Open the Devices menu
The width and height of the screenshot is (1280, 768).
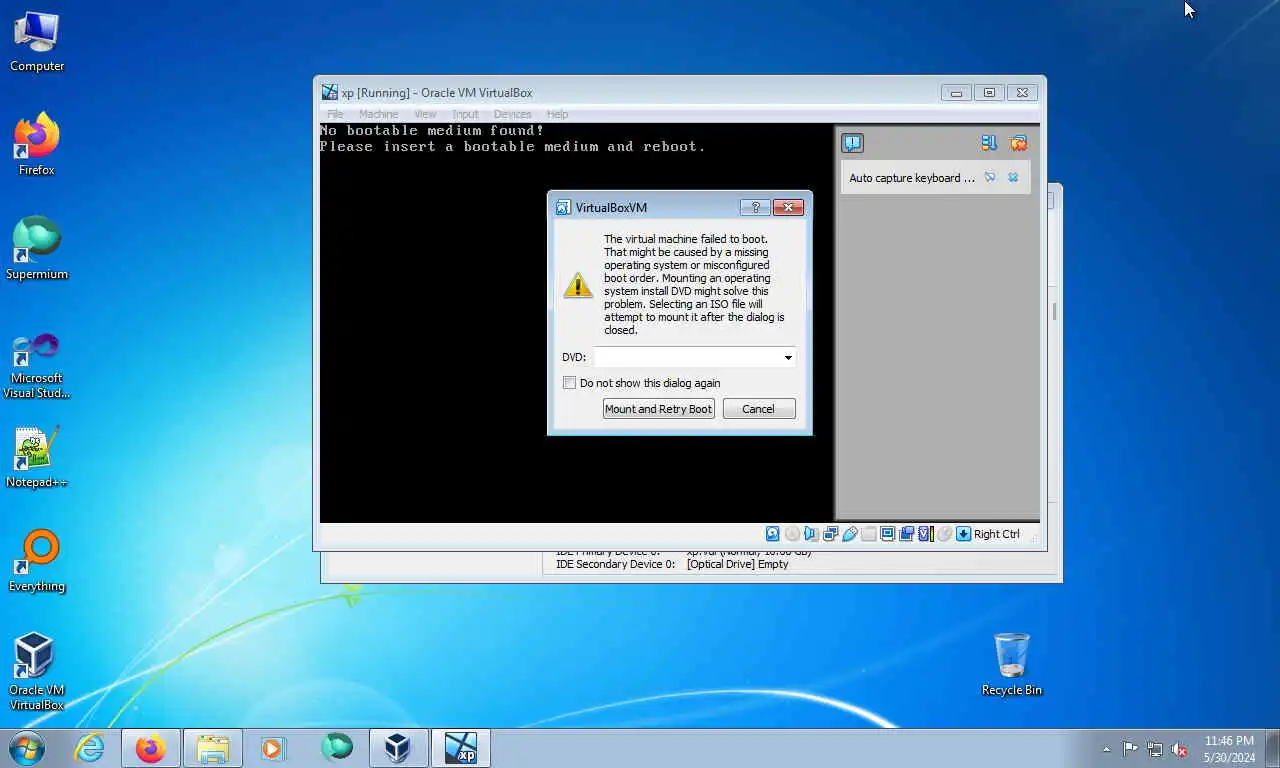[x=512, y=114]
